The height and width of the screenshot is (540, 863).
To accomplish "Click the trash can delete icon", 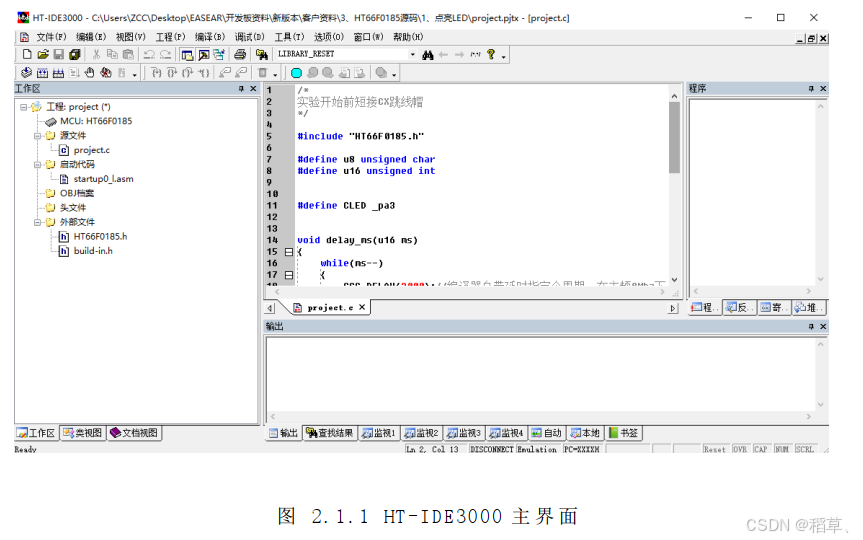I will pyautogui.click(x=263, y=73).
